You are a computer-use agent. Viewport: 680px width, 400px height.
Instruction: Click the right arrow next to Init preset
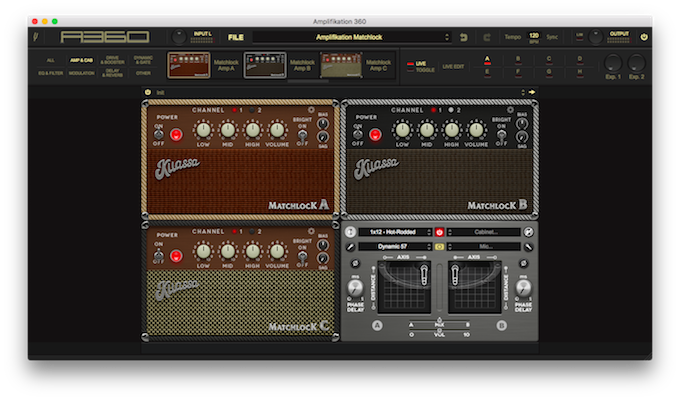point(532,92)
